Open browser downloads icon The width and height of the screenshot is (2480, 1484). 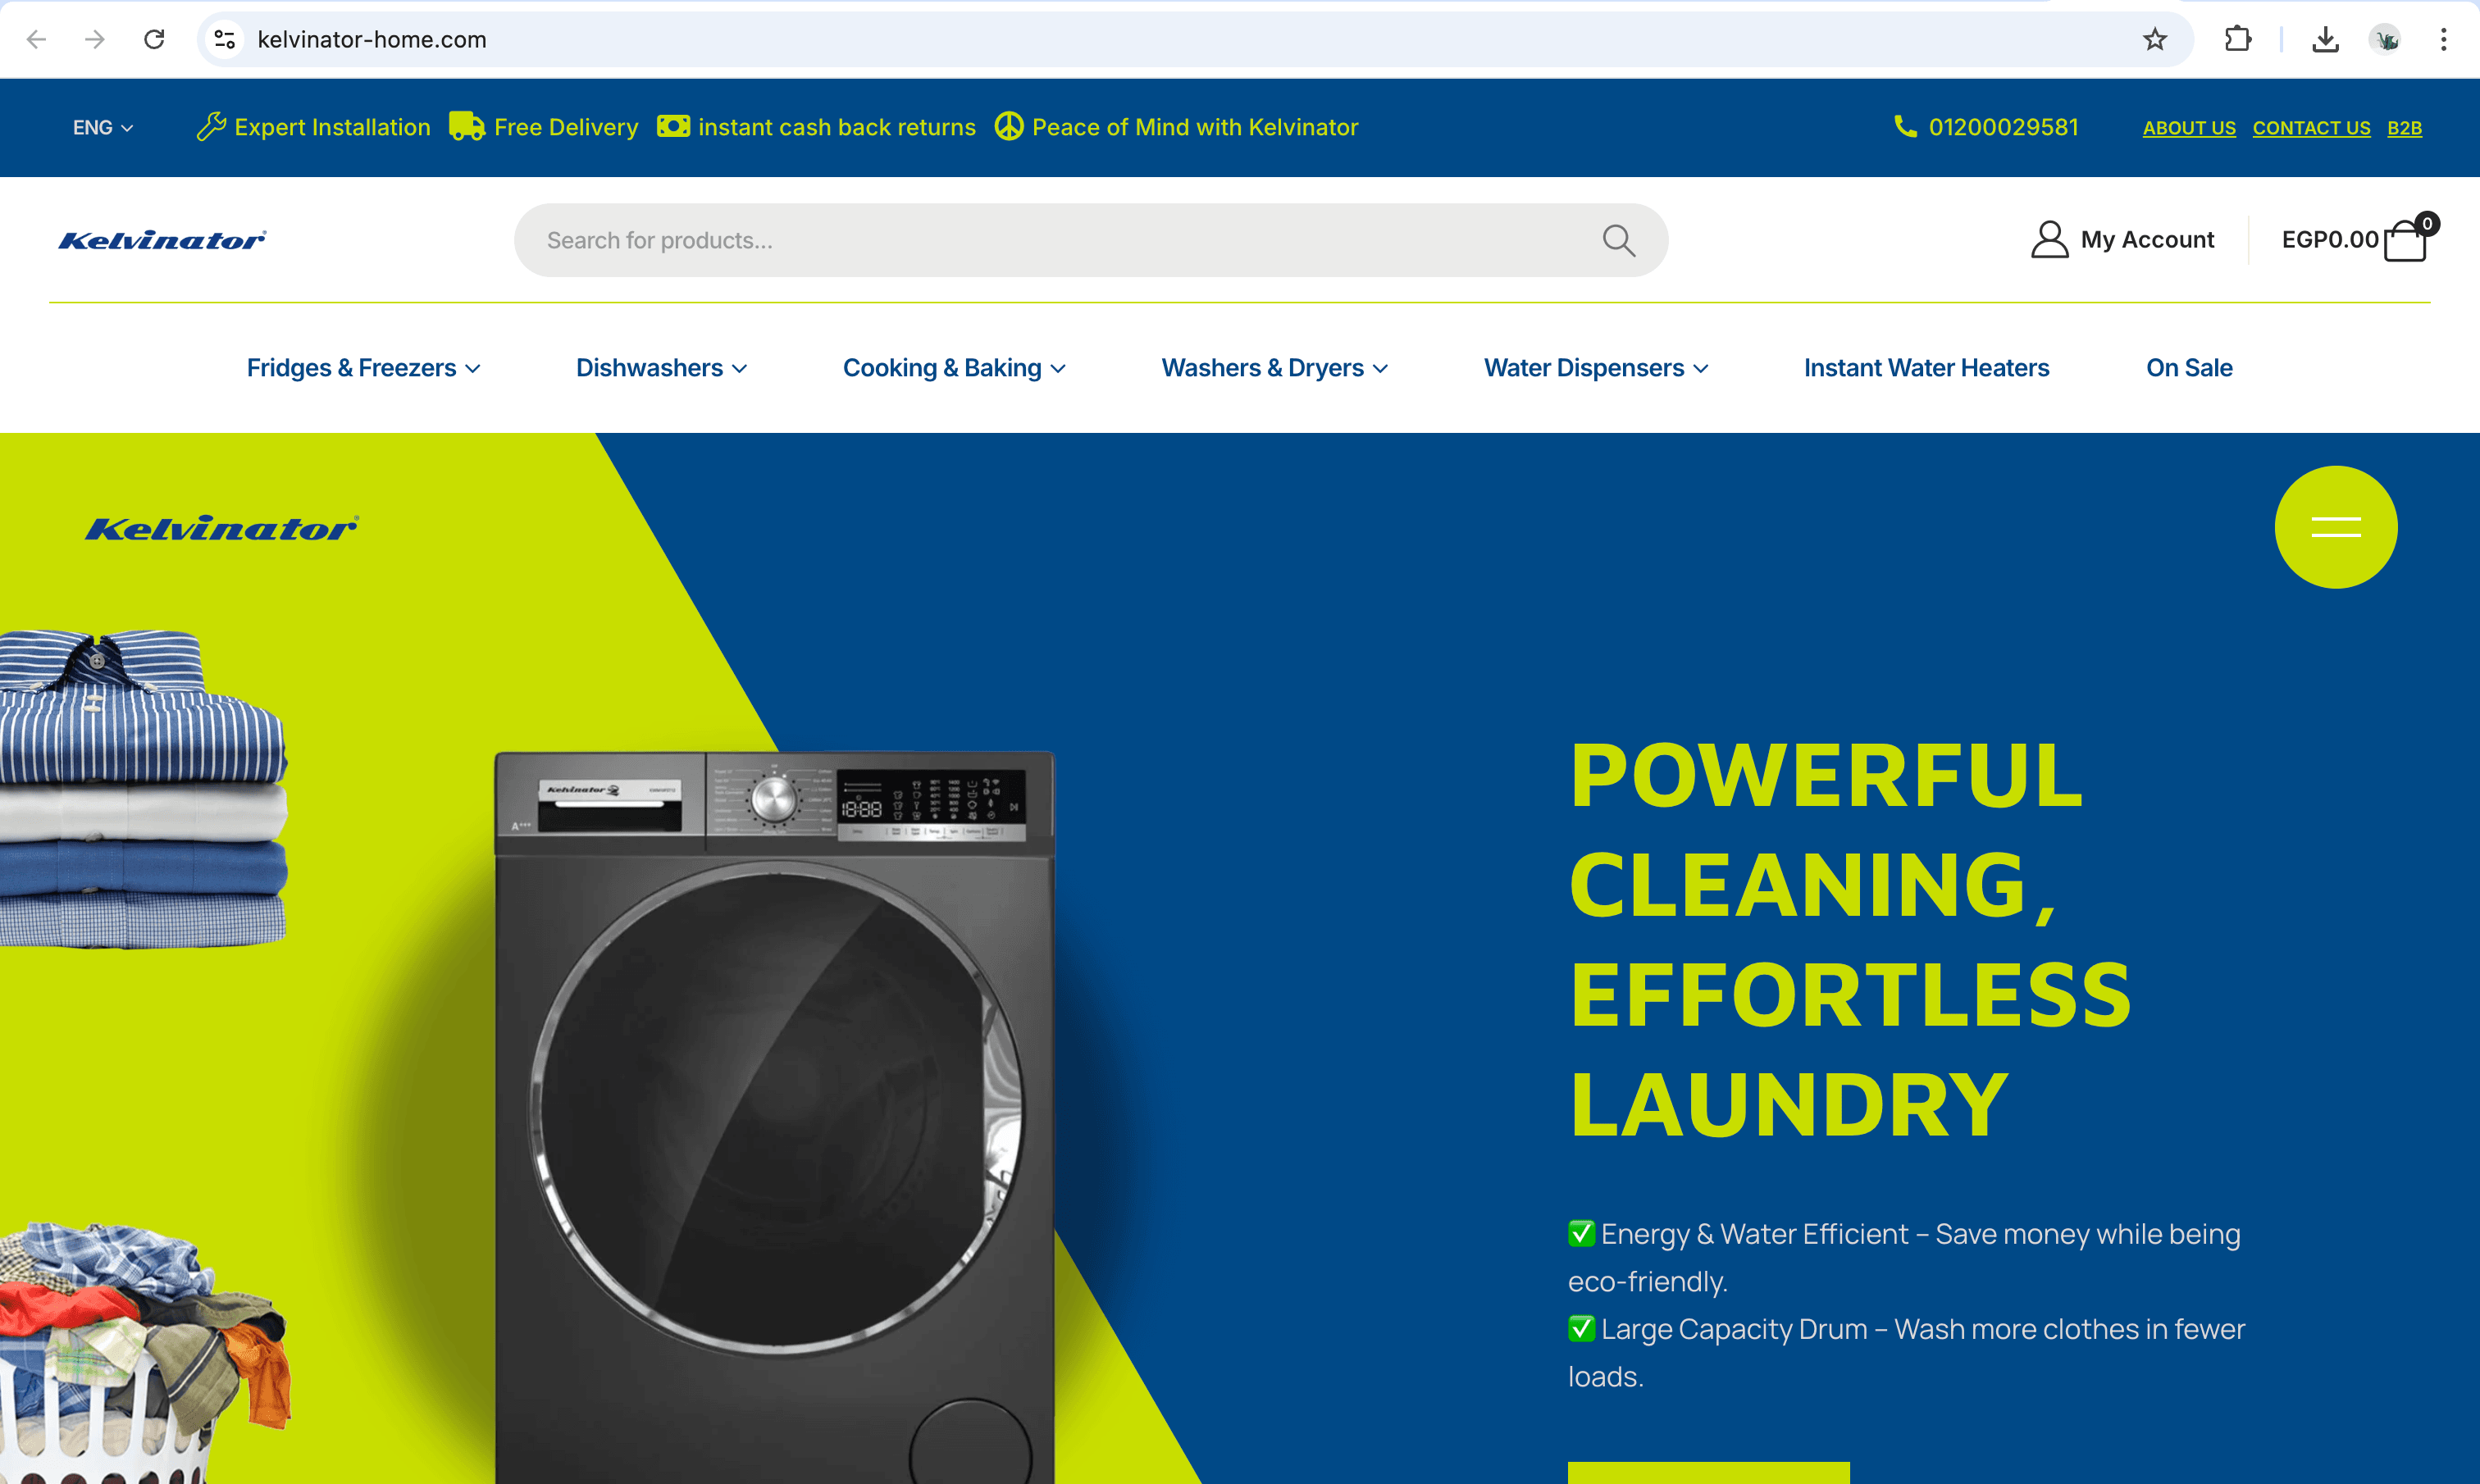[x=2325, y=40]
